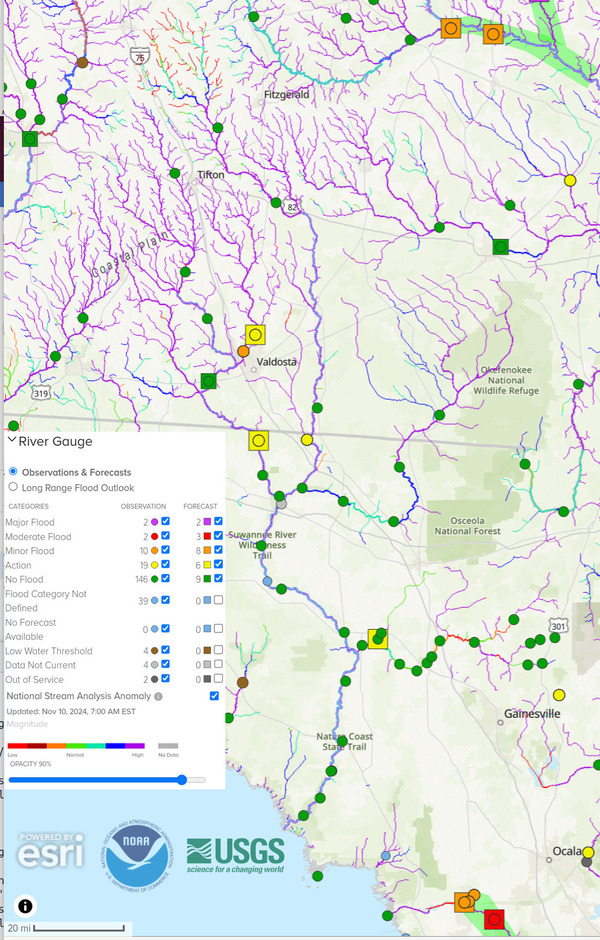The width and height of the screenshot is (600, 940).
Task: Select green square gauge north of Okefenokee
Action: 500,246
